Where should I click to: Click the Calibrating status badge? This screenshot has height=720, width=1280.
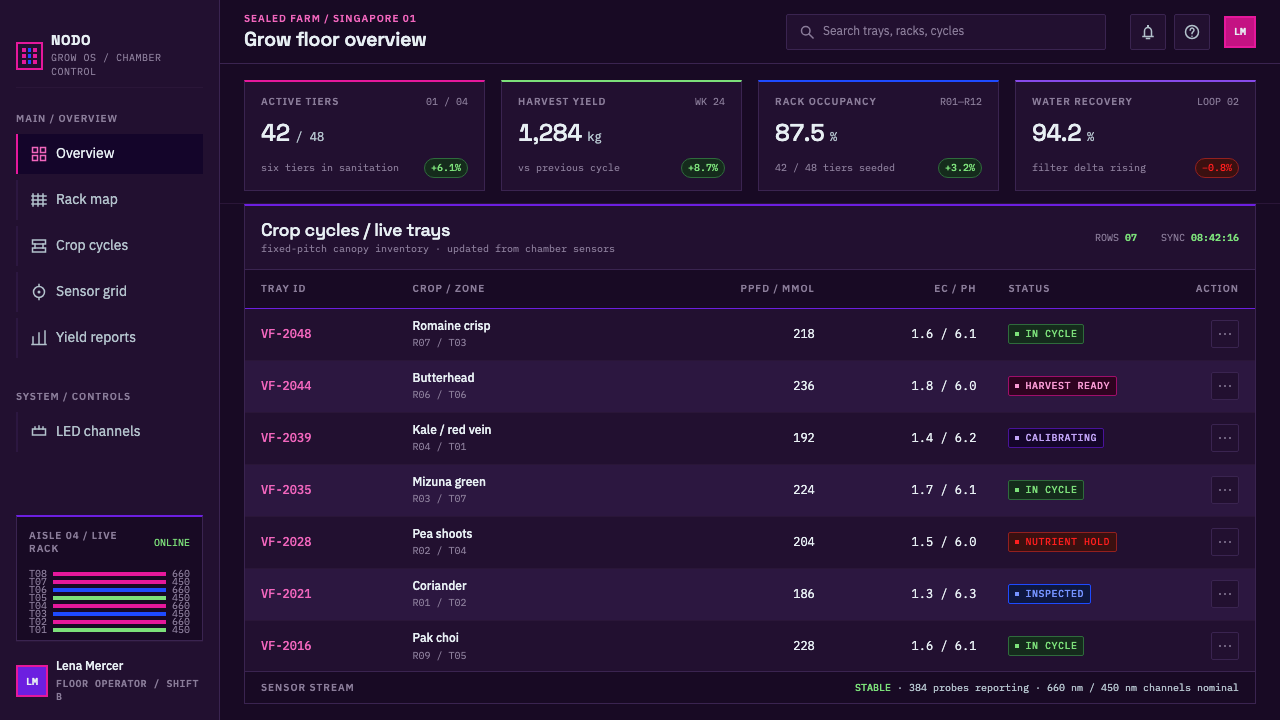1056,438
